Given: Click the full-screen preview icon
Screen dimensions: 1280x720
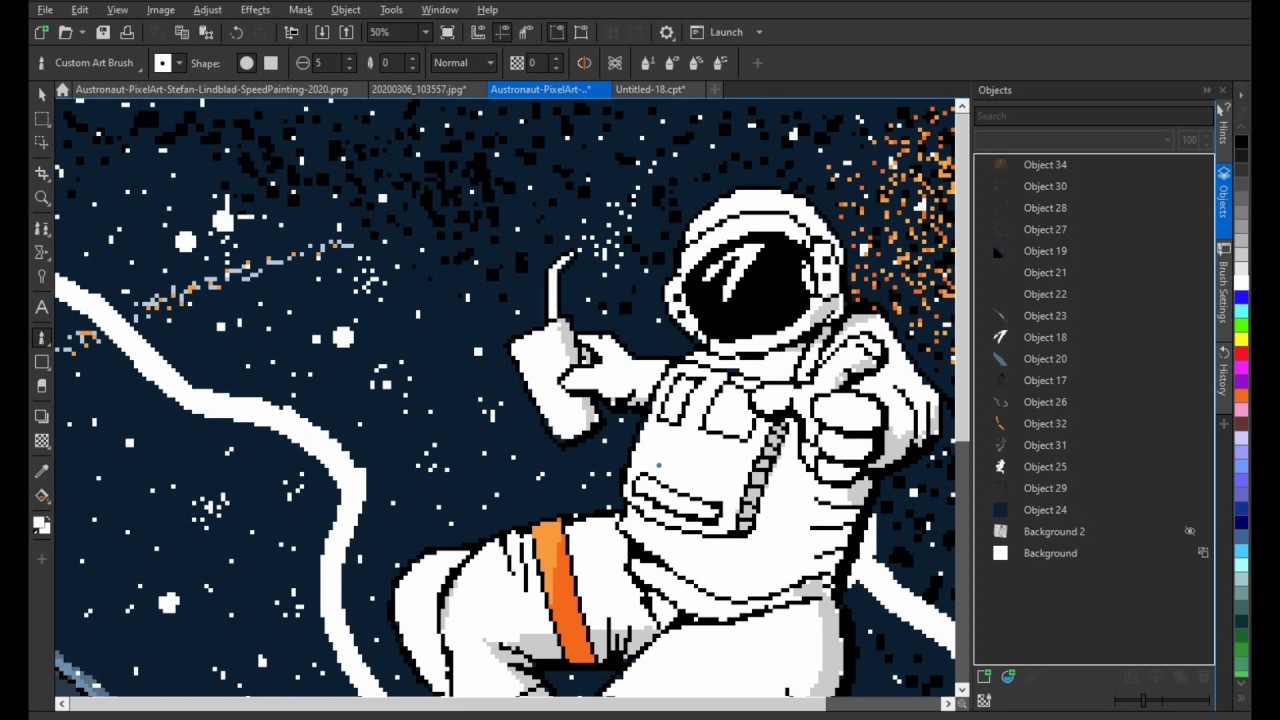Looking at the screenshot, I should click(447, 32).
